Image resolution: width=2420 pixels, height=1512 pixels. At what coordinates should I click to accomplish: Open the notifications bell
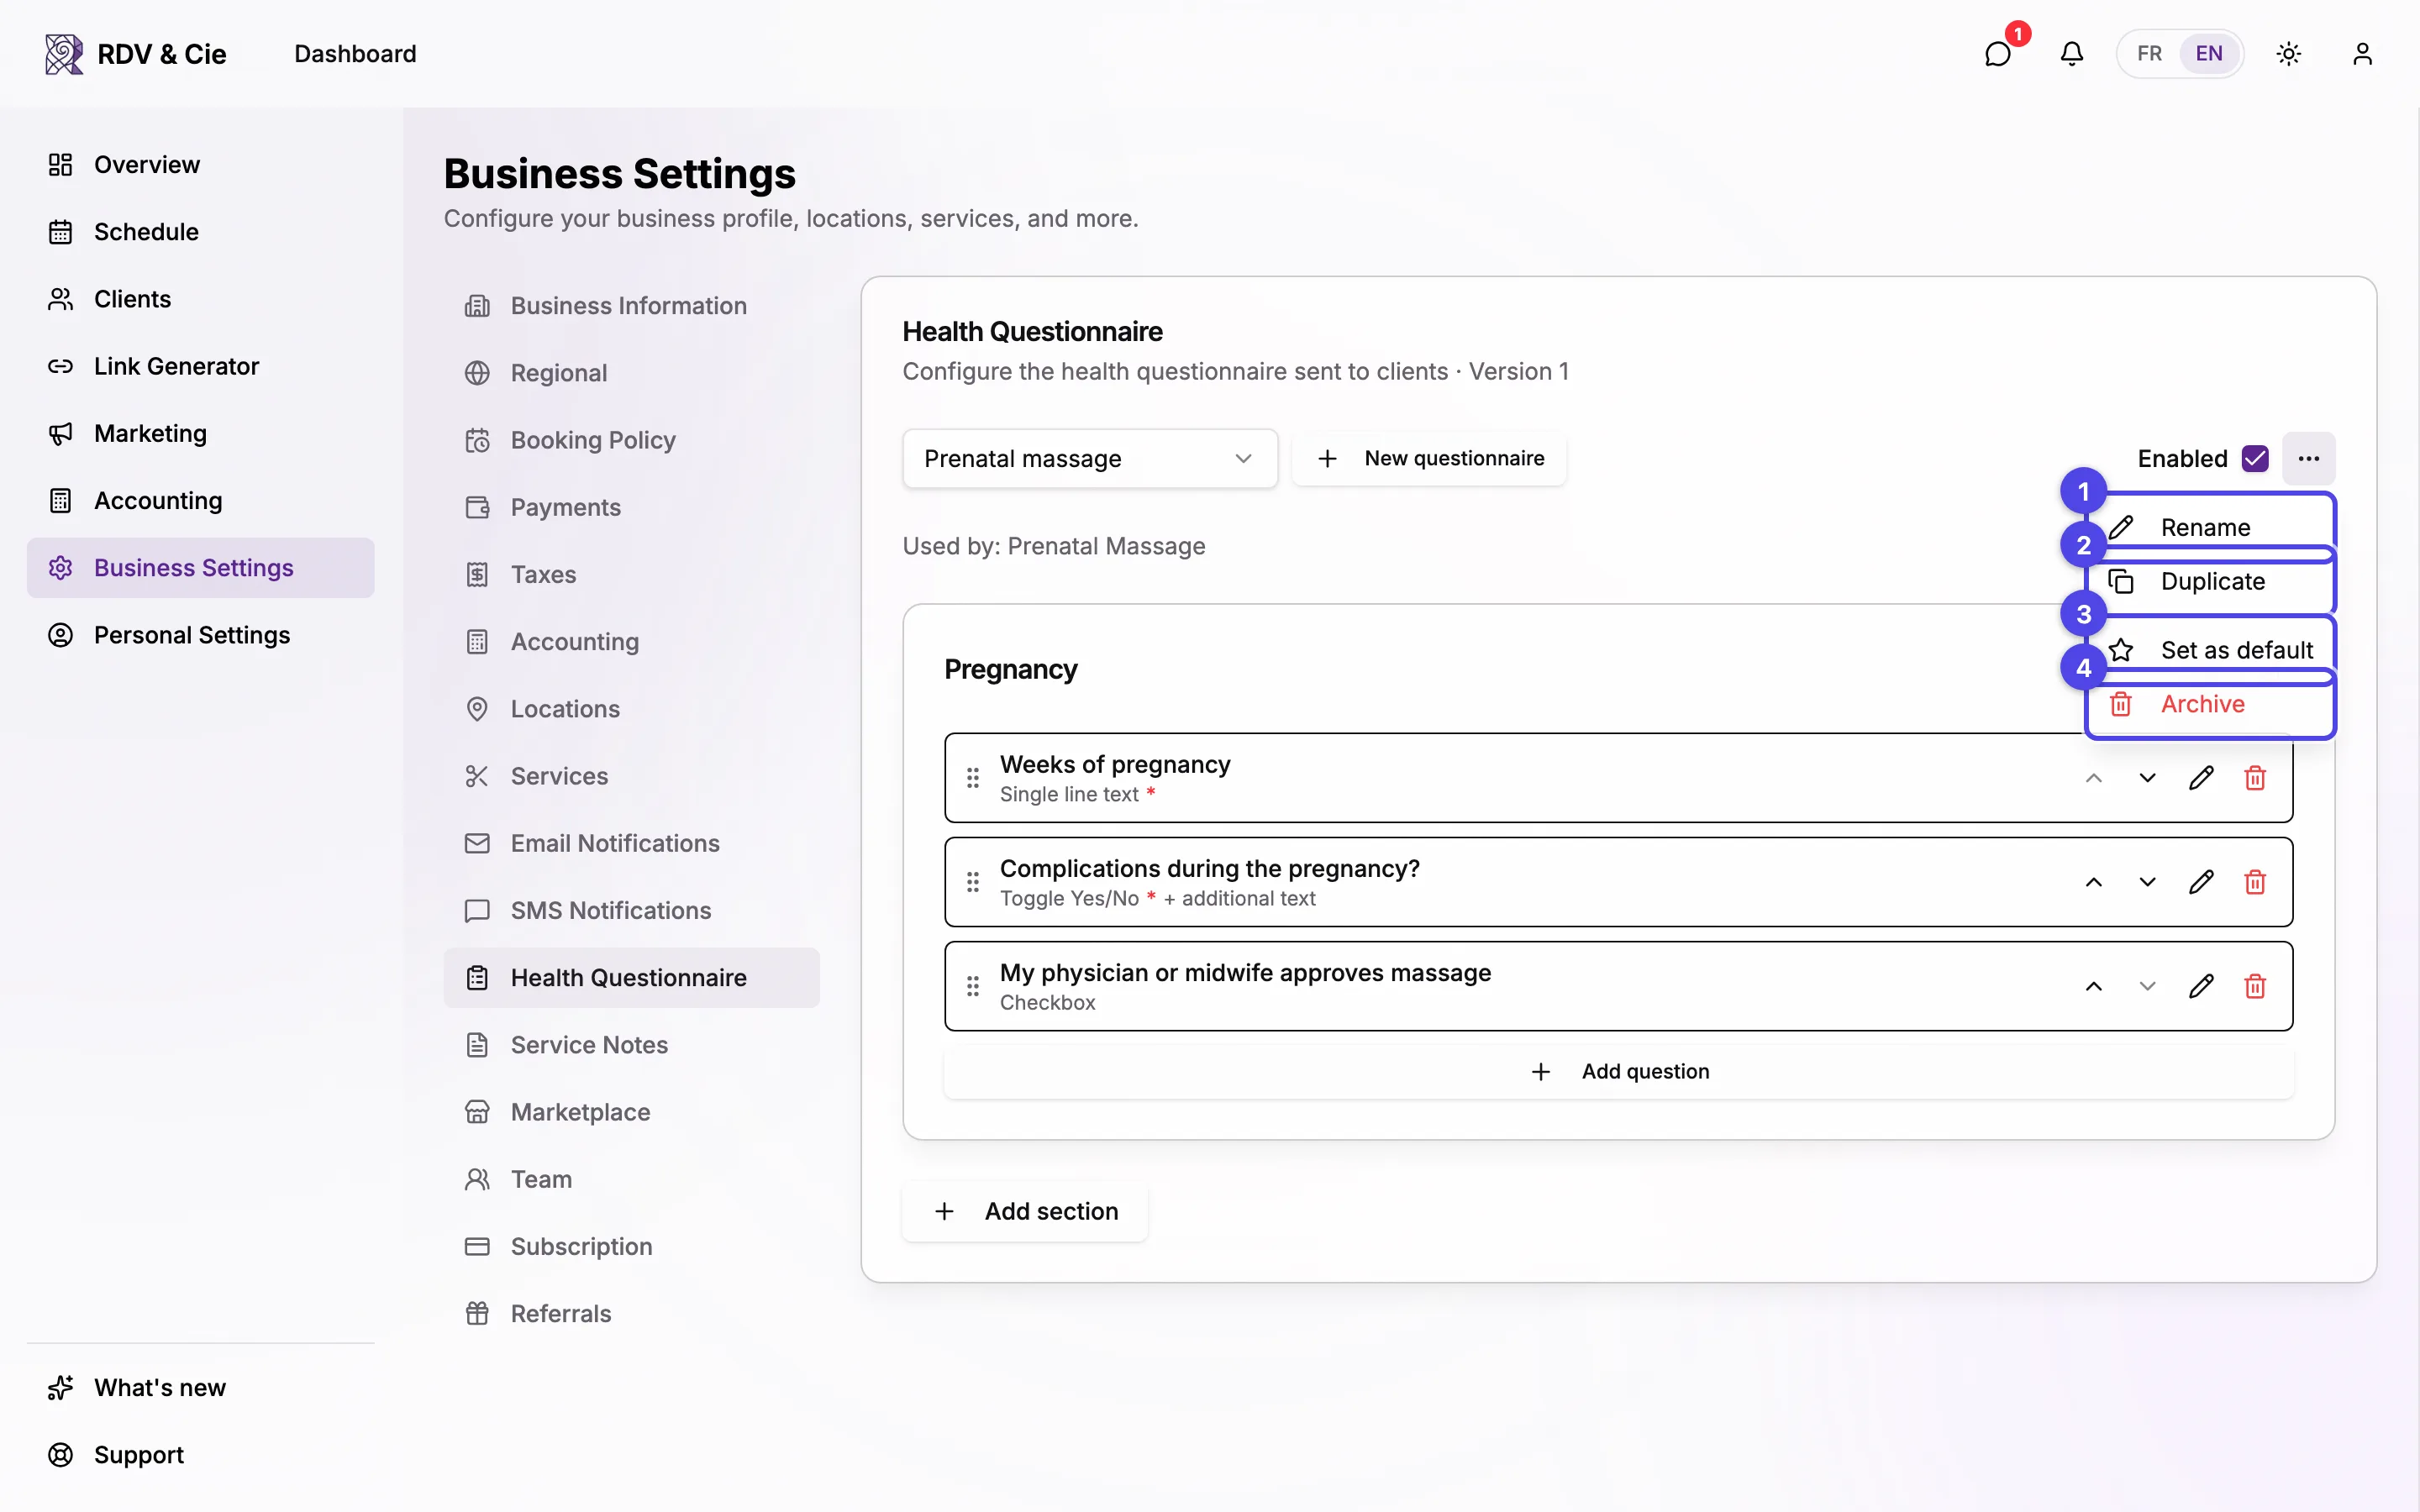tap(2072, 54)
